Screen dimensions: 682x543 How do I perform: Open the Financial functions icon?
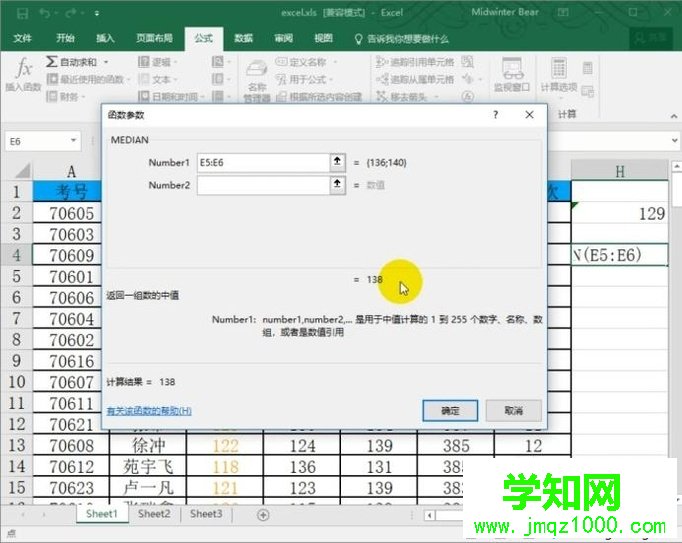pyautogui.click(x=52, y=96)
